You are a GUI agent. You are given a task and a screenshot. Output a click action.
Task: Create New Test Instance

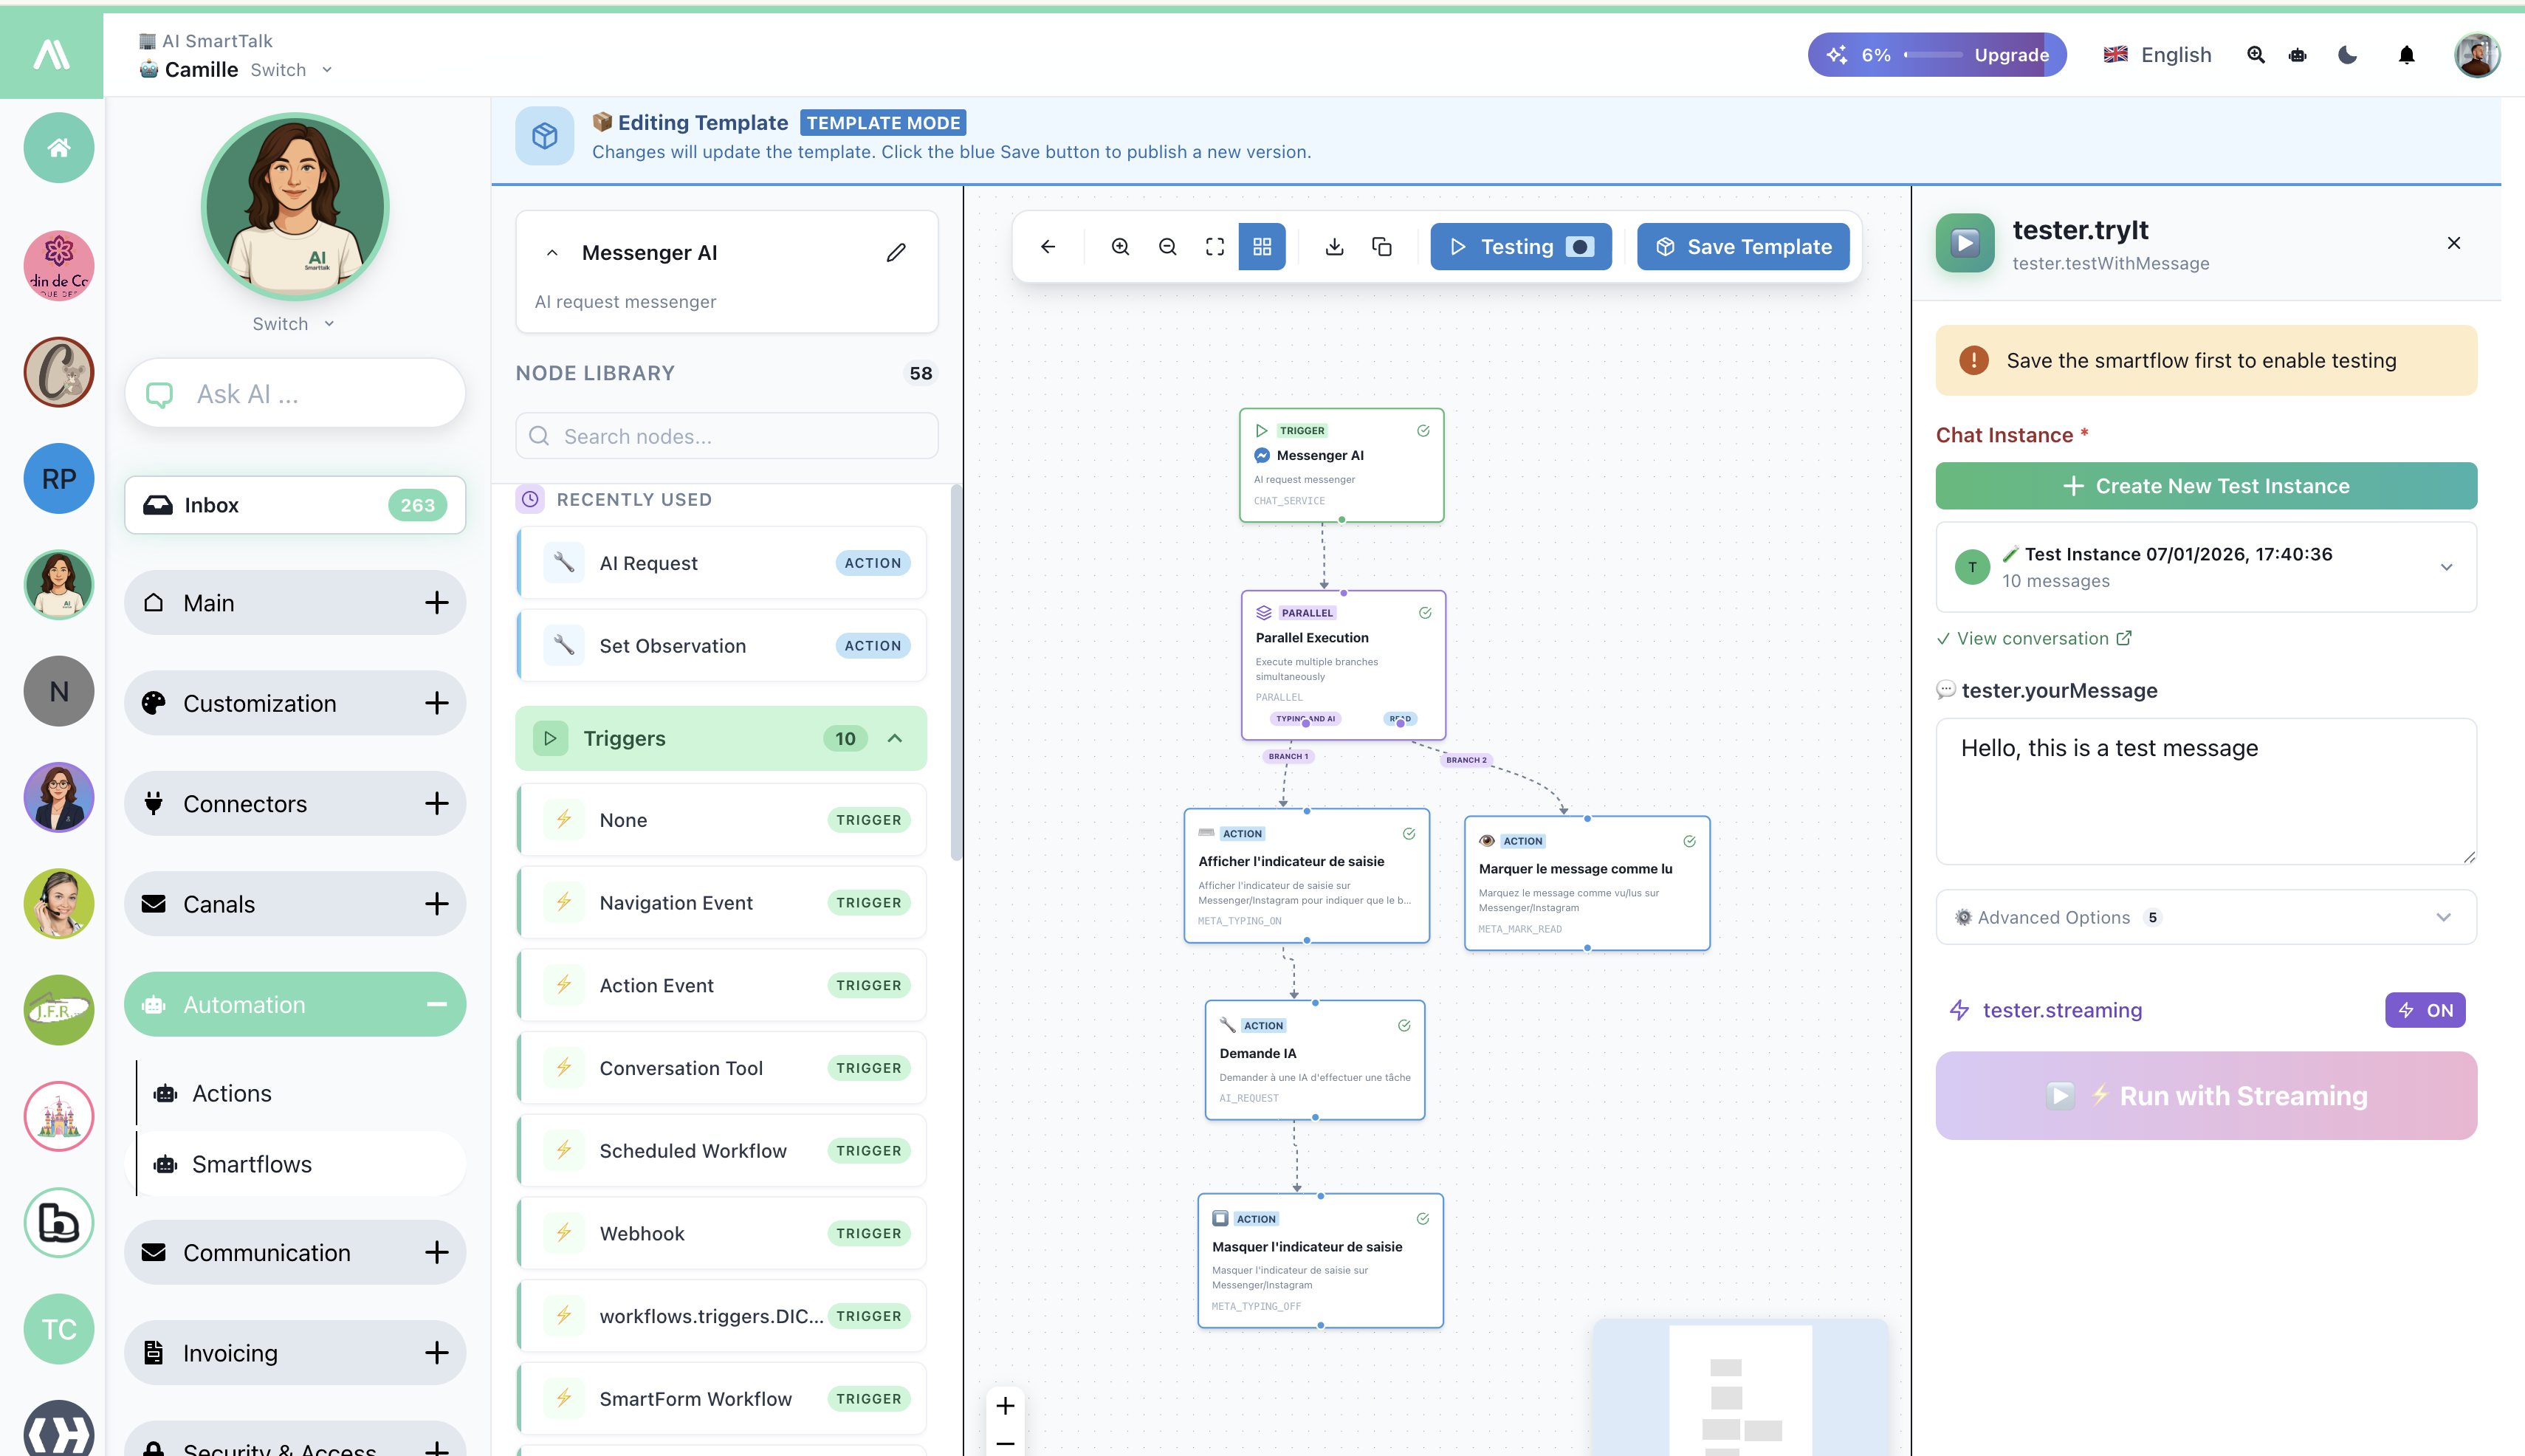click(x=2206, y=486)
